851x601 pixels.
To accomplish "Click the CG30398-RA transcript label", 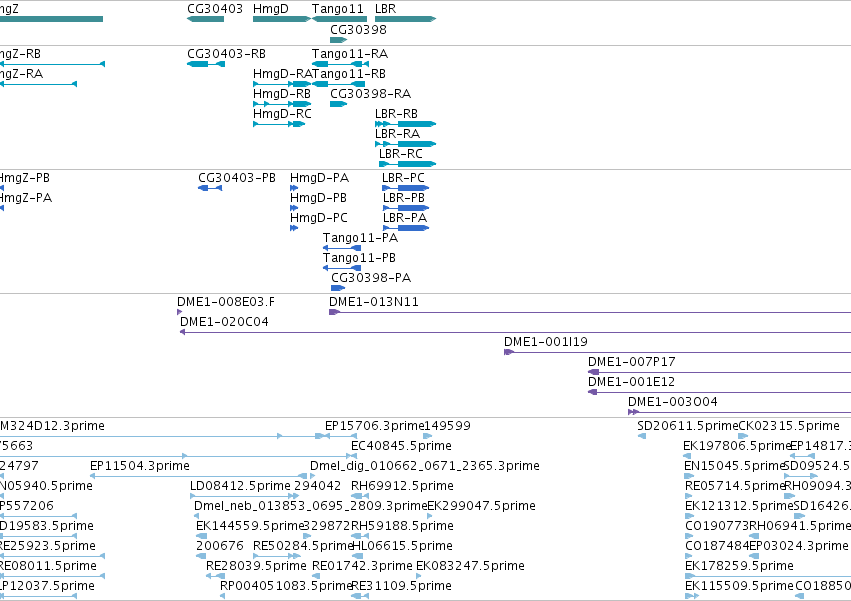I will click(x=370, y=94).
